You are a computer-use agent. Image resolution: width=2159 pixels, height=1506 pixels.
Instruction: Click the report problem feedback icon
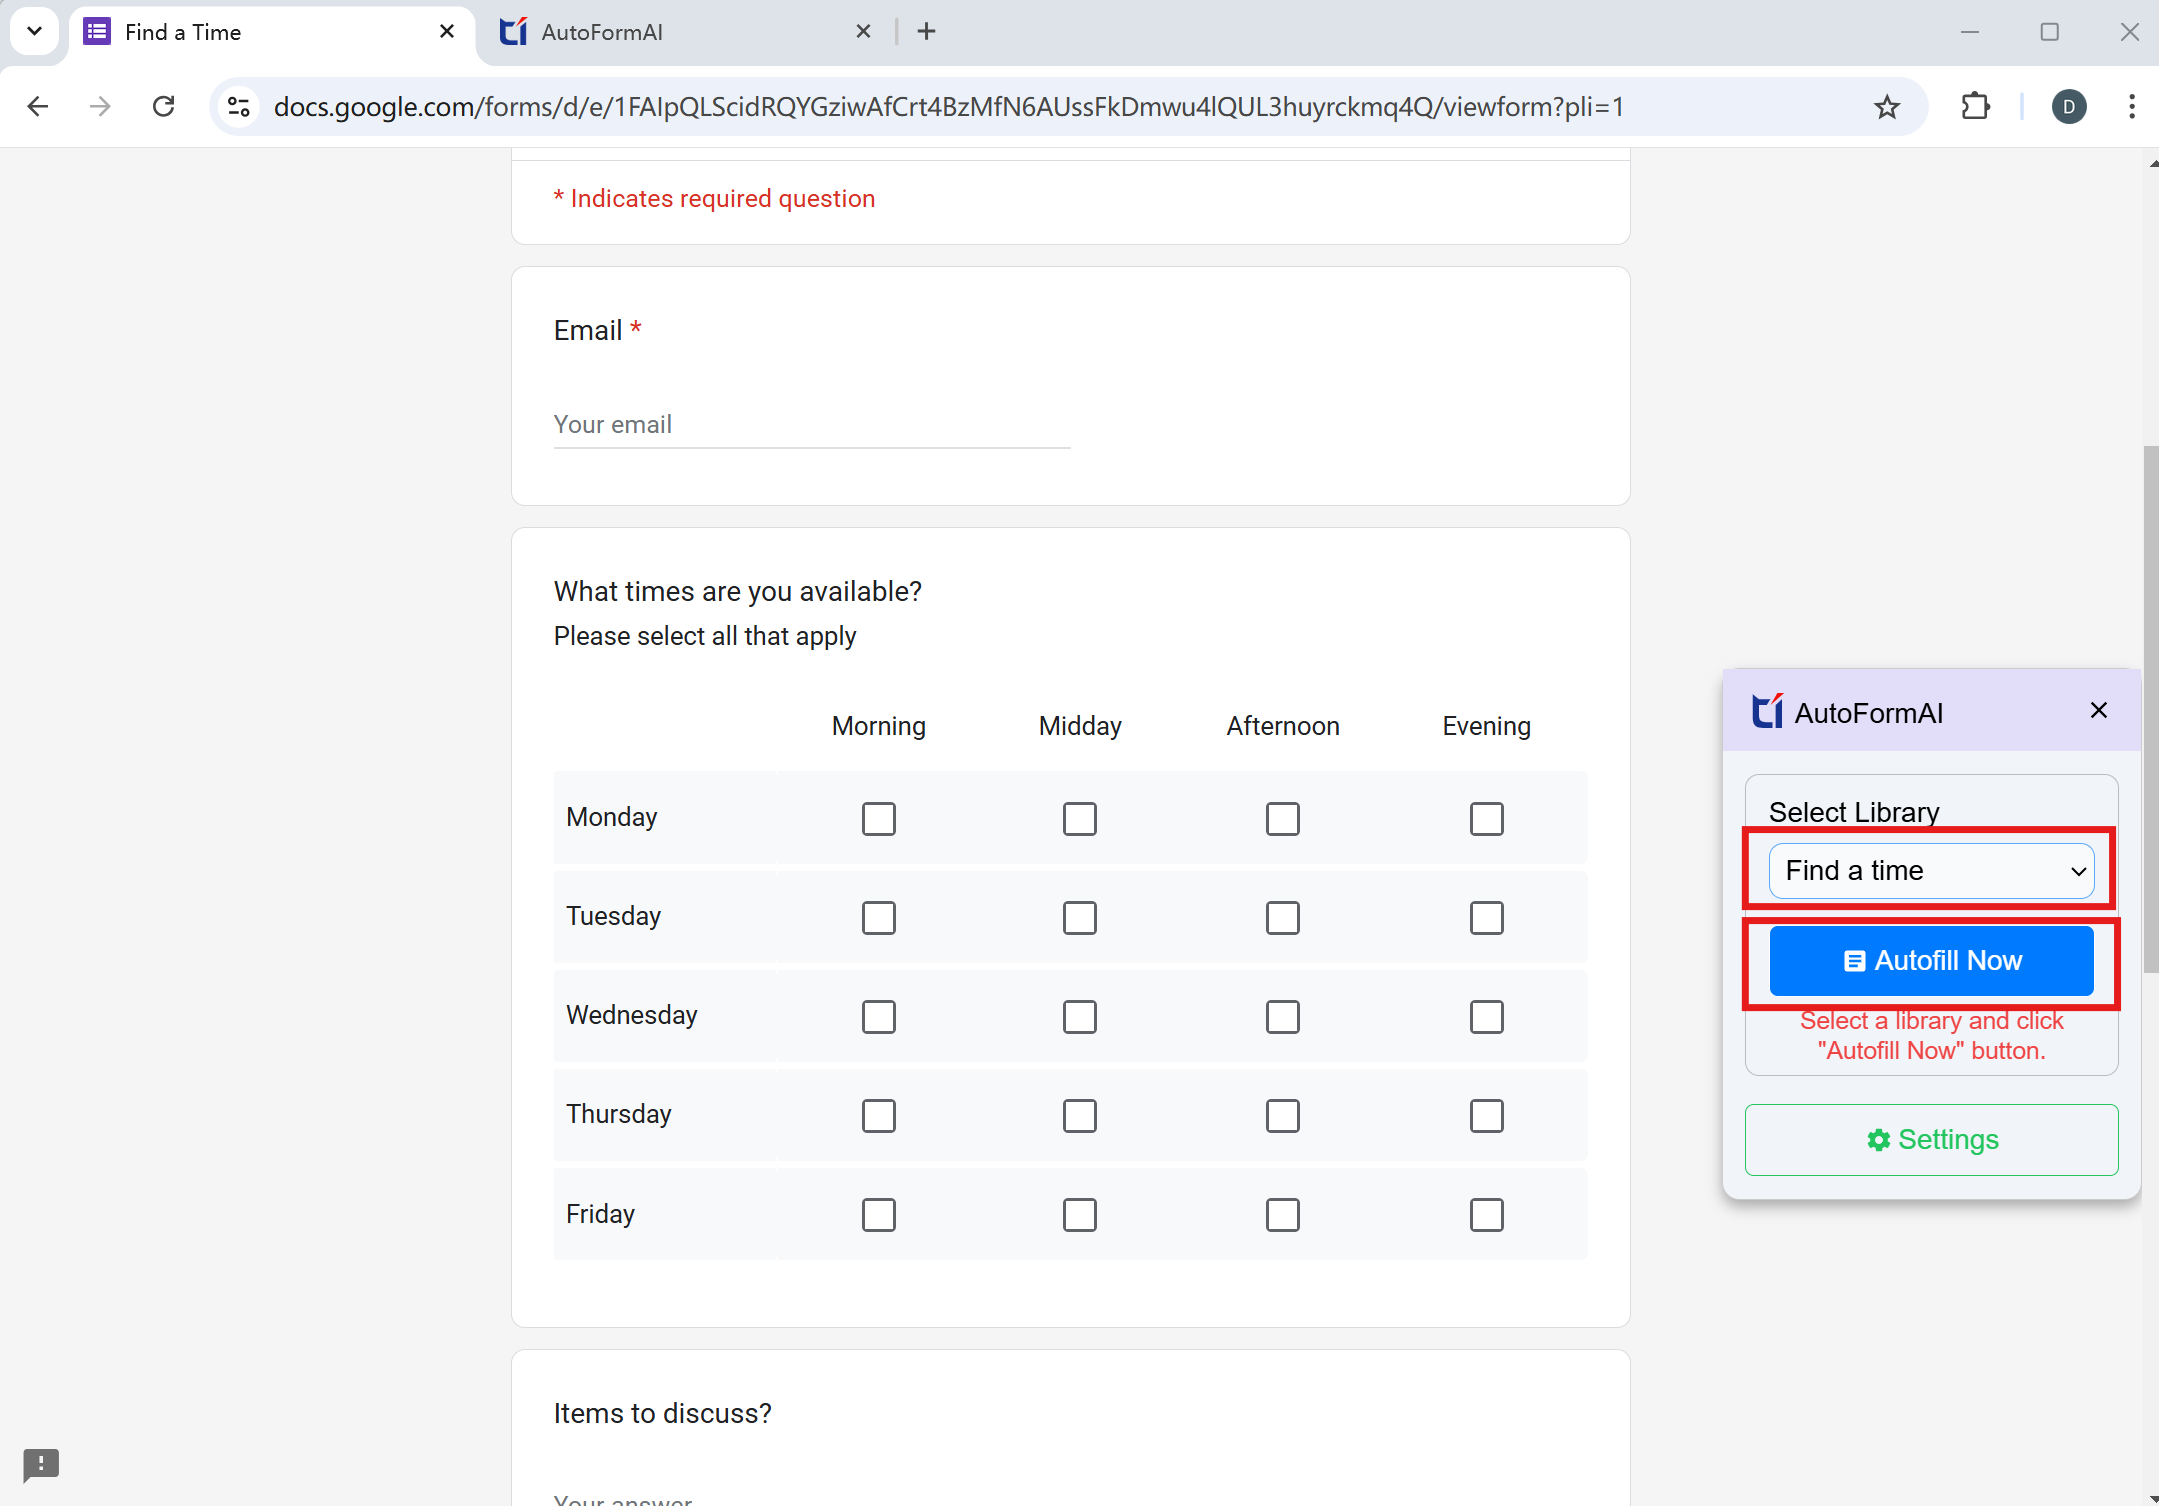tap(41, 1465)
